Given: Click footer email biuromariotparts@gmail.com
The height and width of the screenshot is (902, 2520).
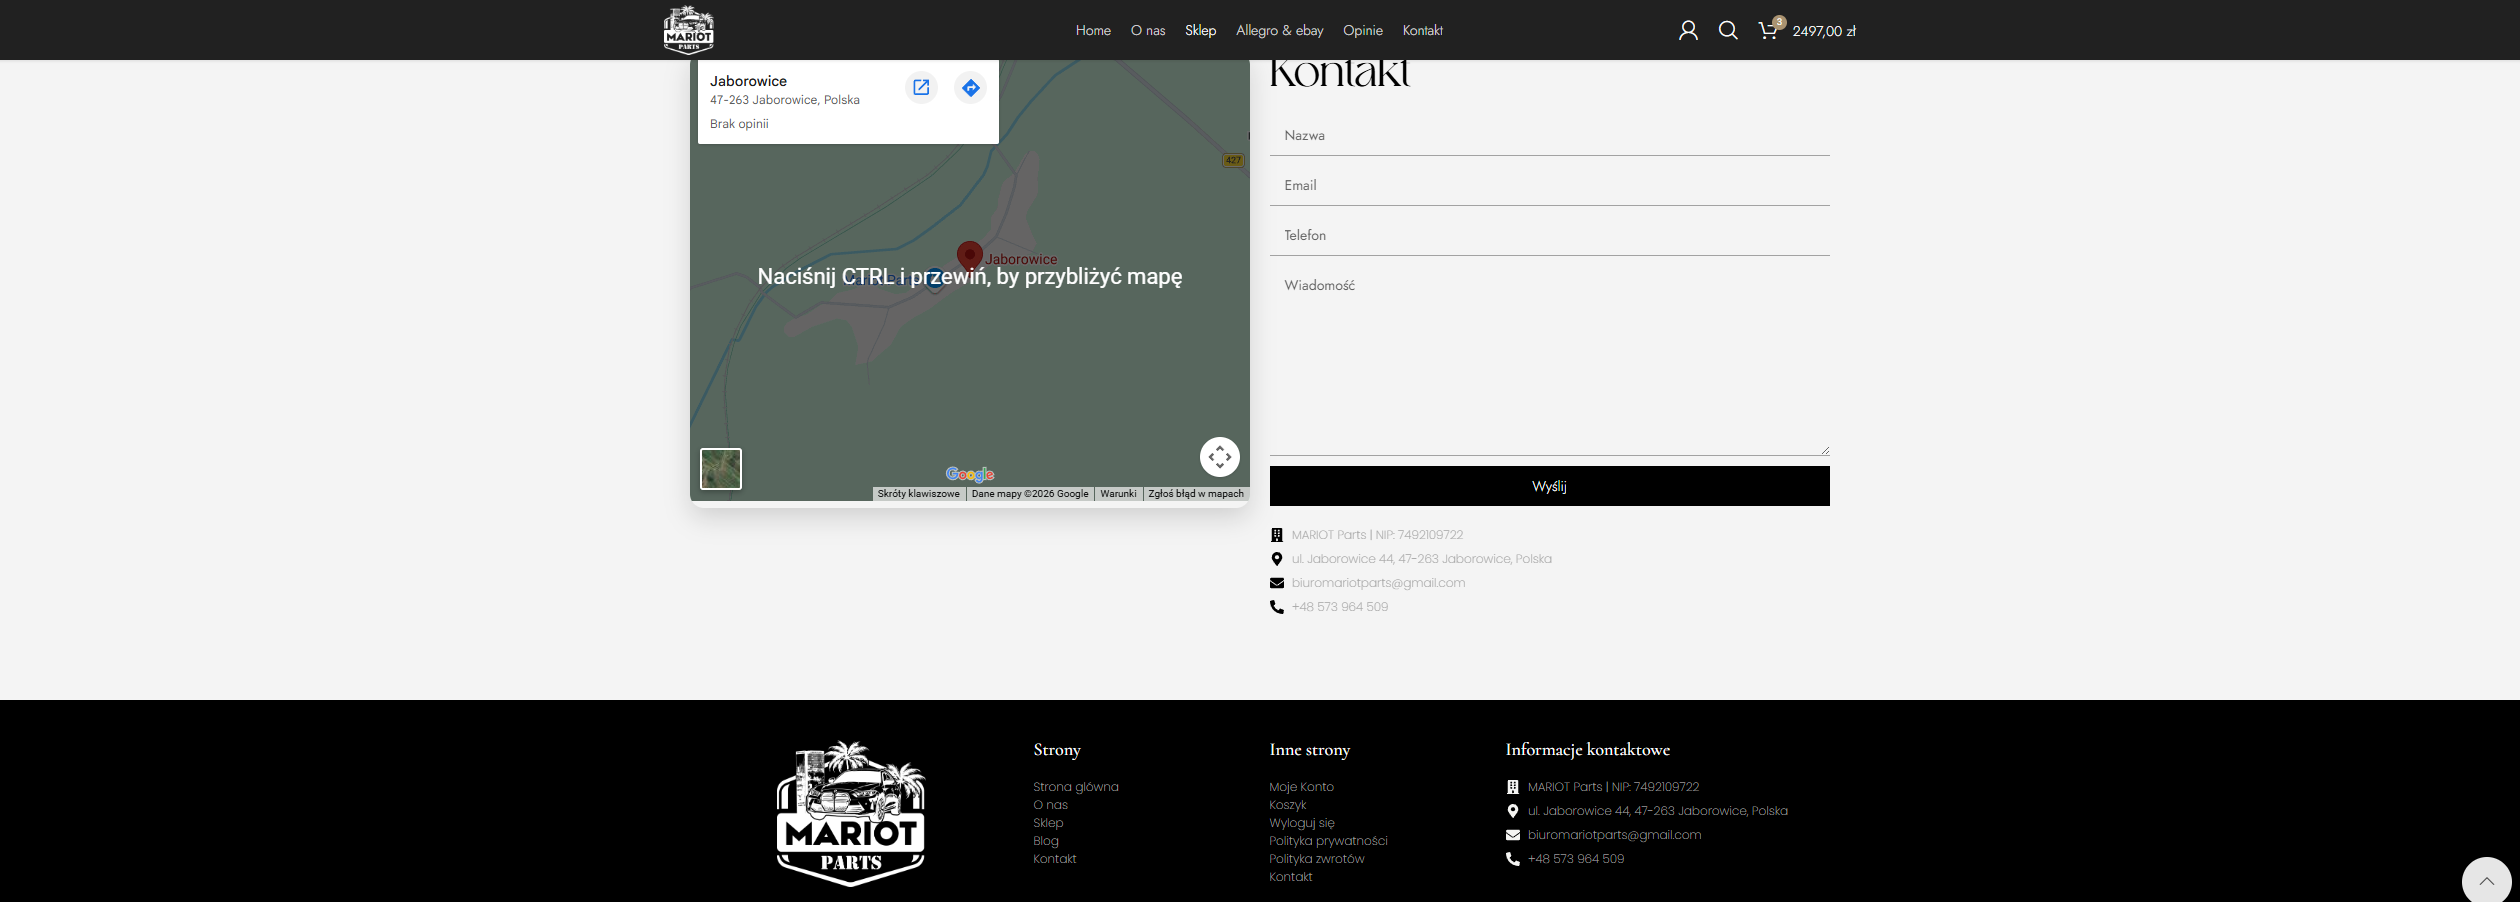Looking at the screenshot, I should [x=1613, y=835].
